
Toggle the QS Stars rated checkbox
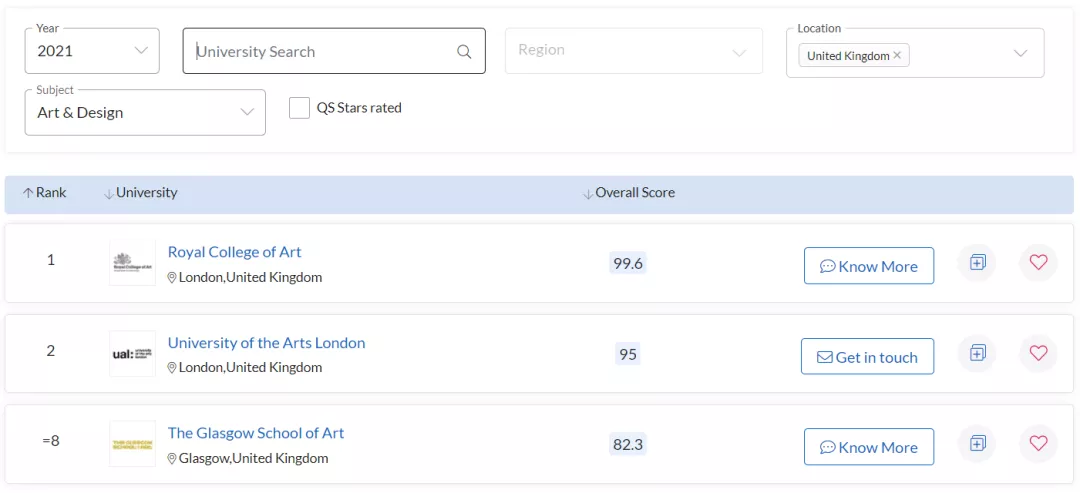coord(299,108)
